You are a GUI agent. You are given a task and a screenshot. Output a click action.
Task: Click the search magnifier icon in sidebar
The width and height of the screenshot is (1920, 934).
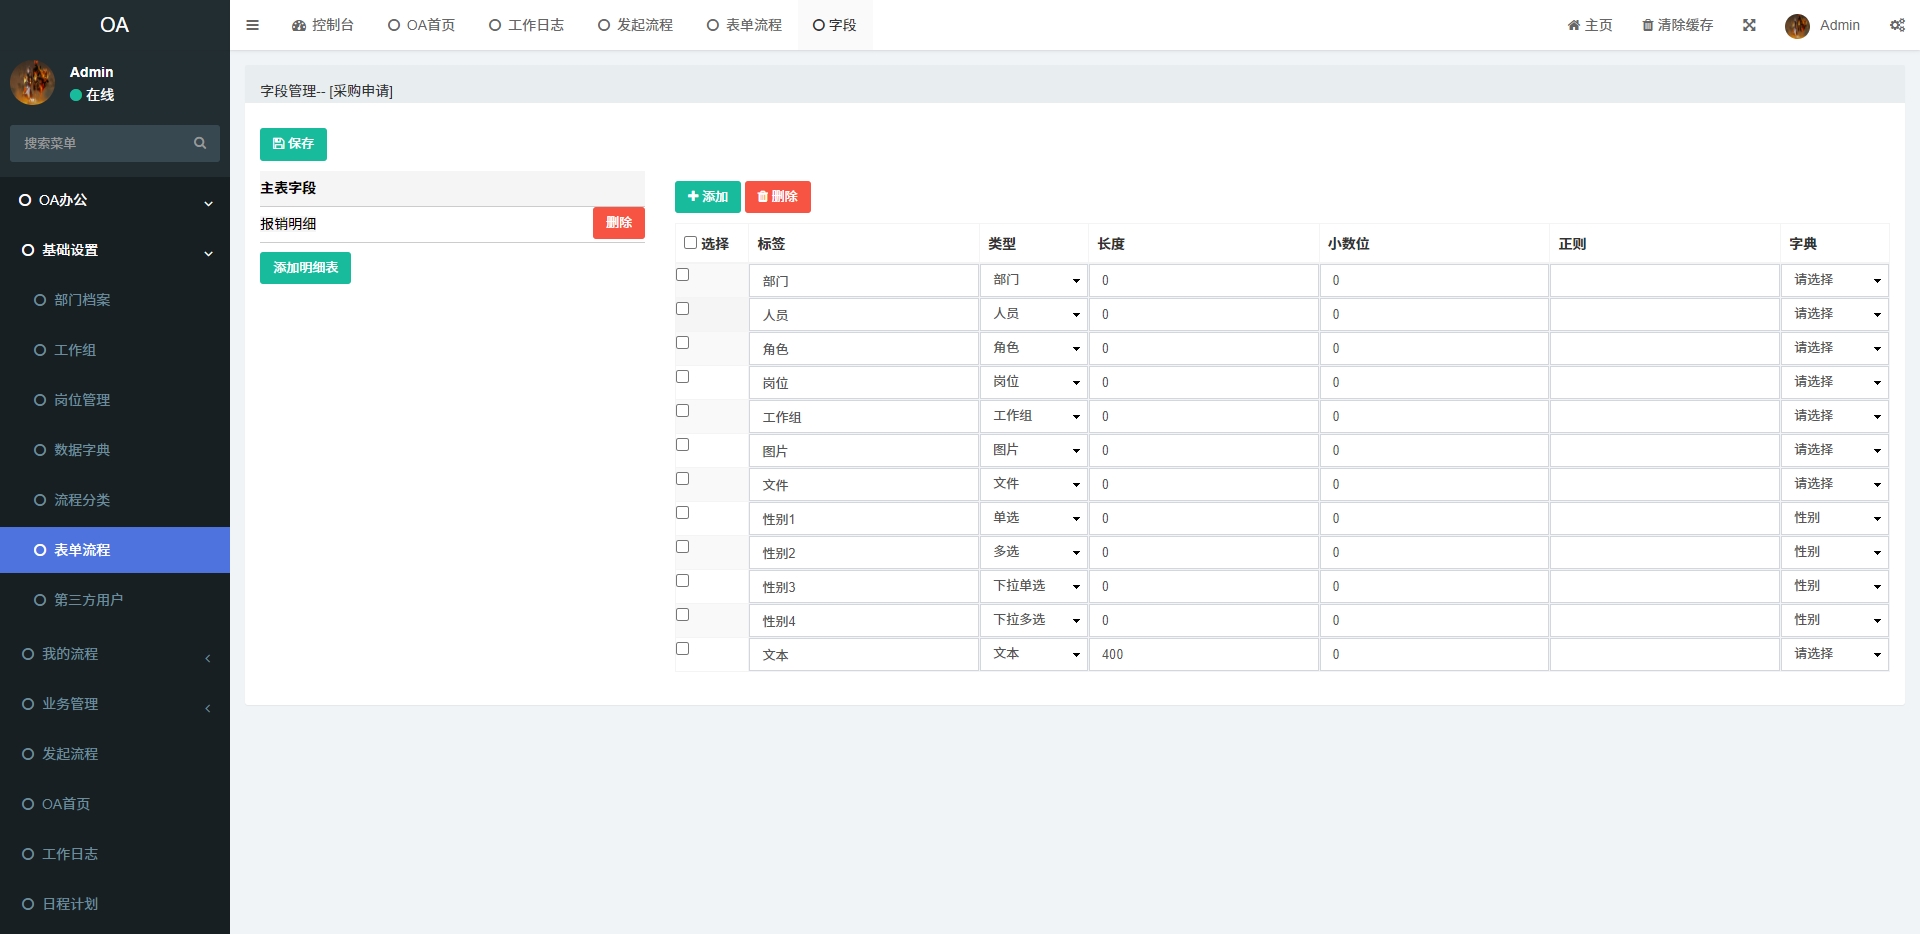(200, 143)
